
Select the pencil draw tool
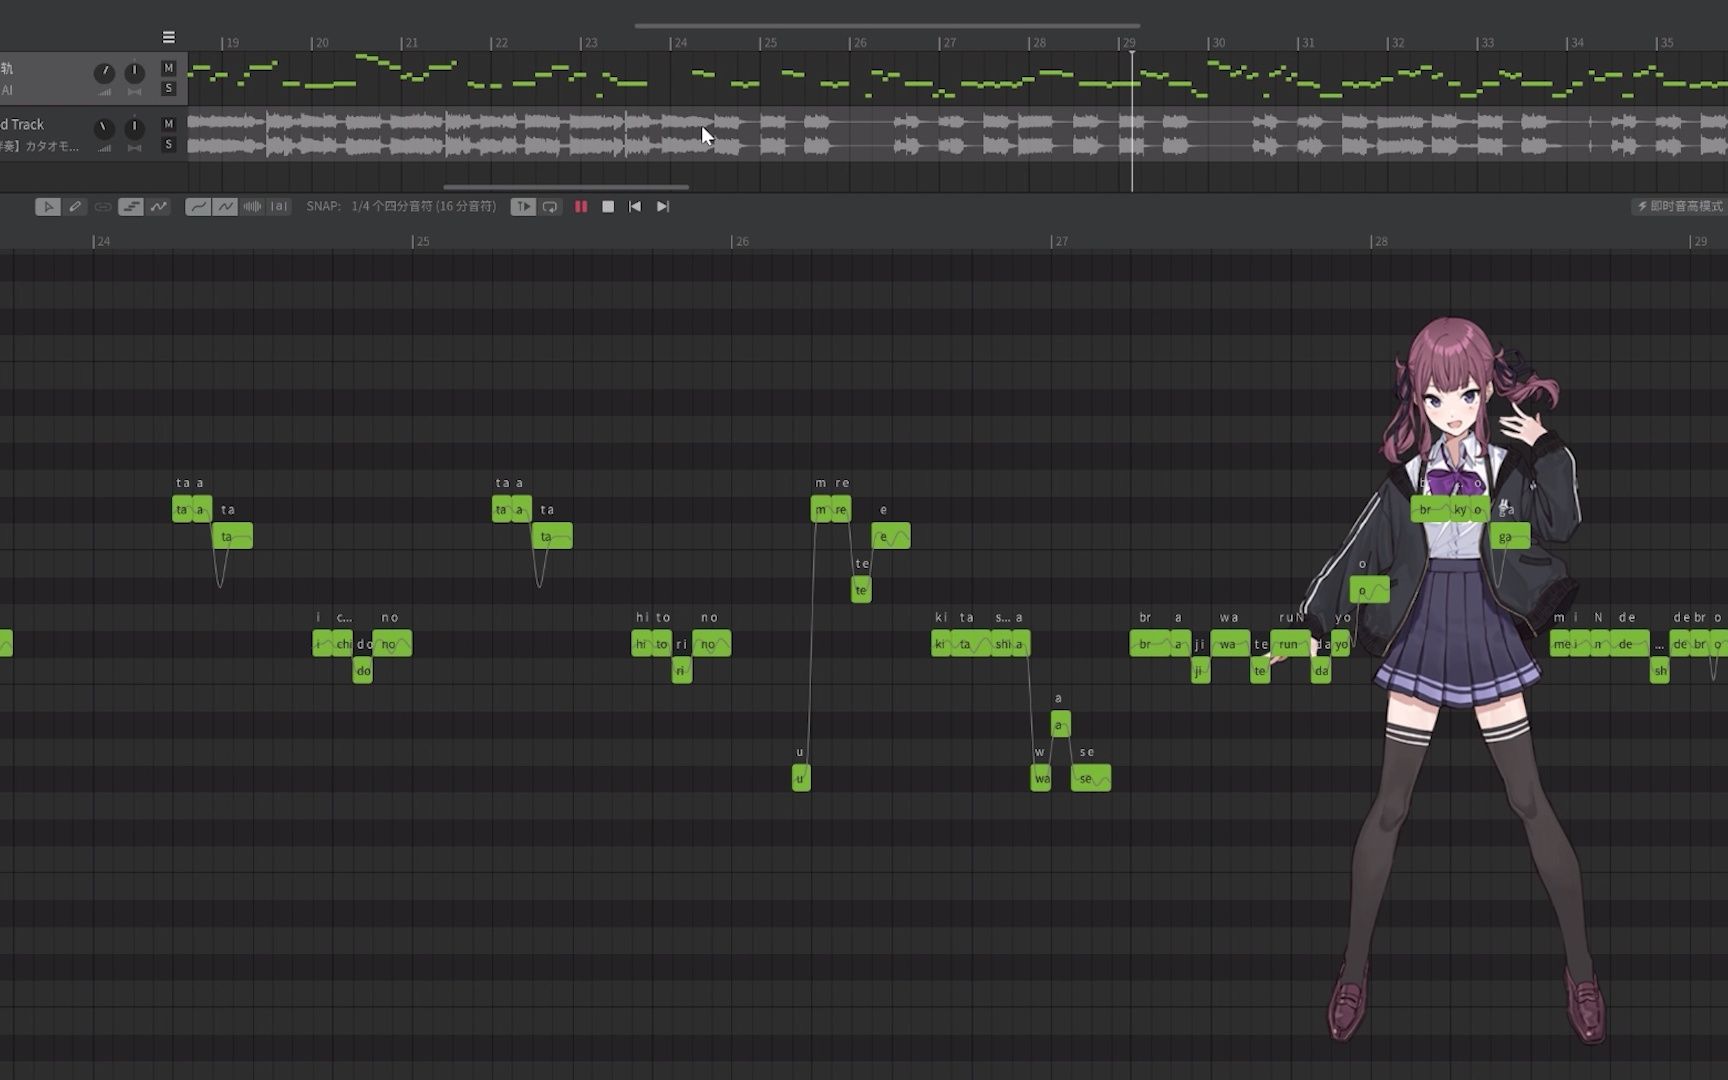75,207
